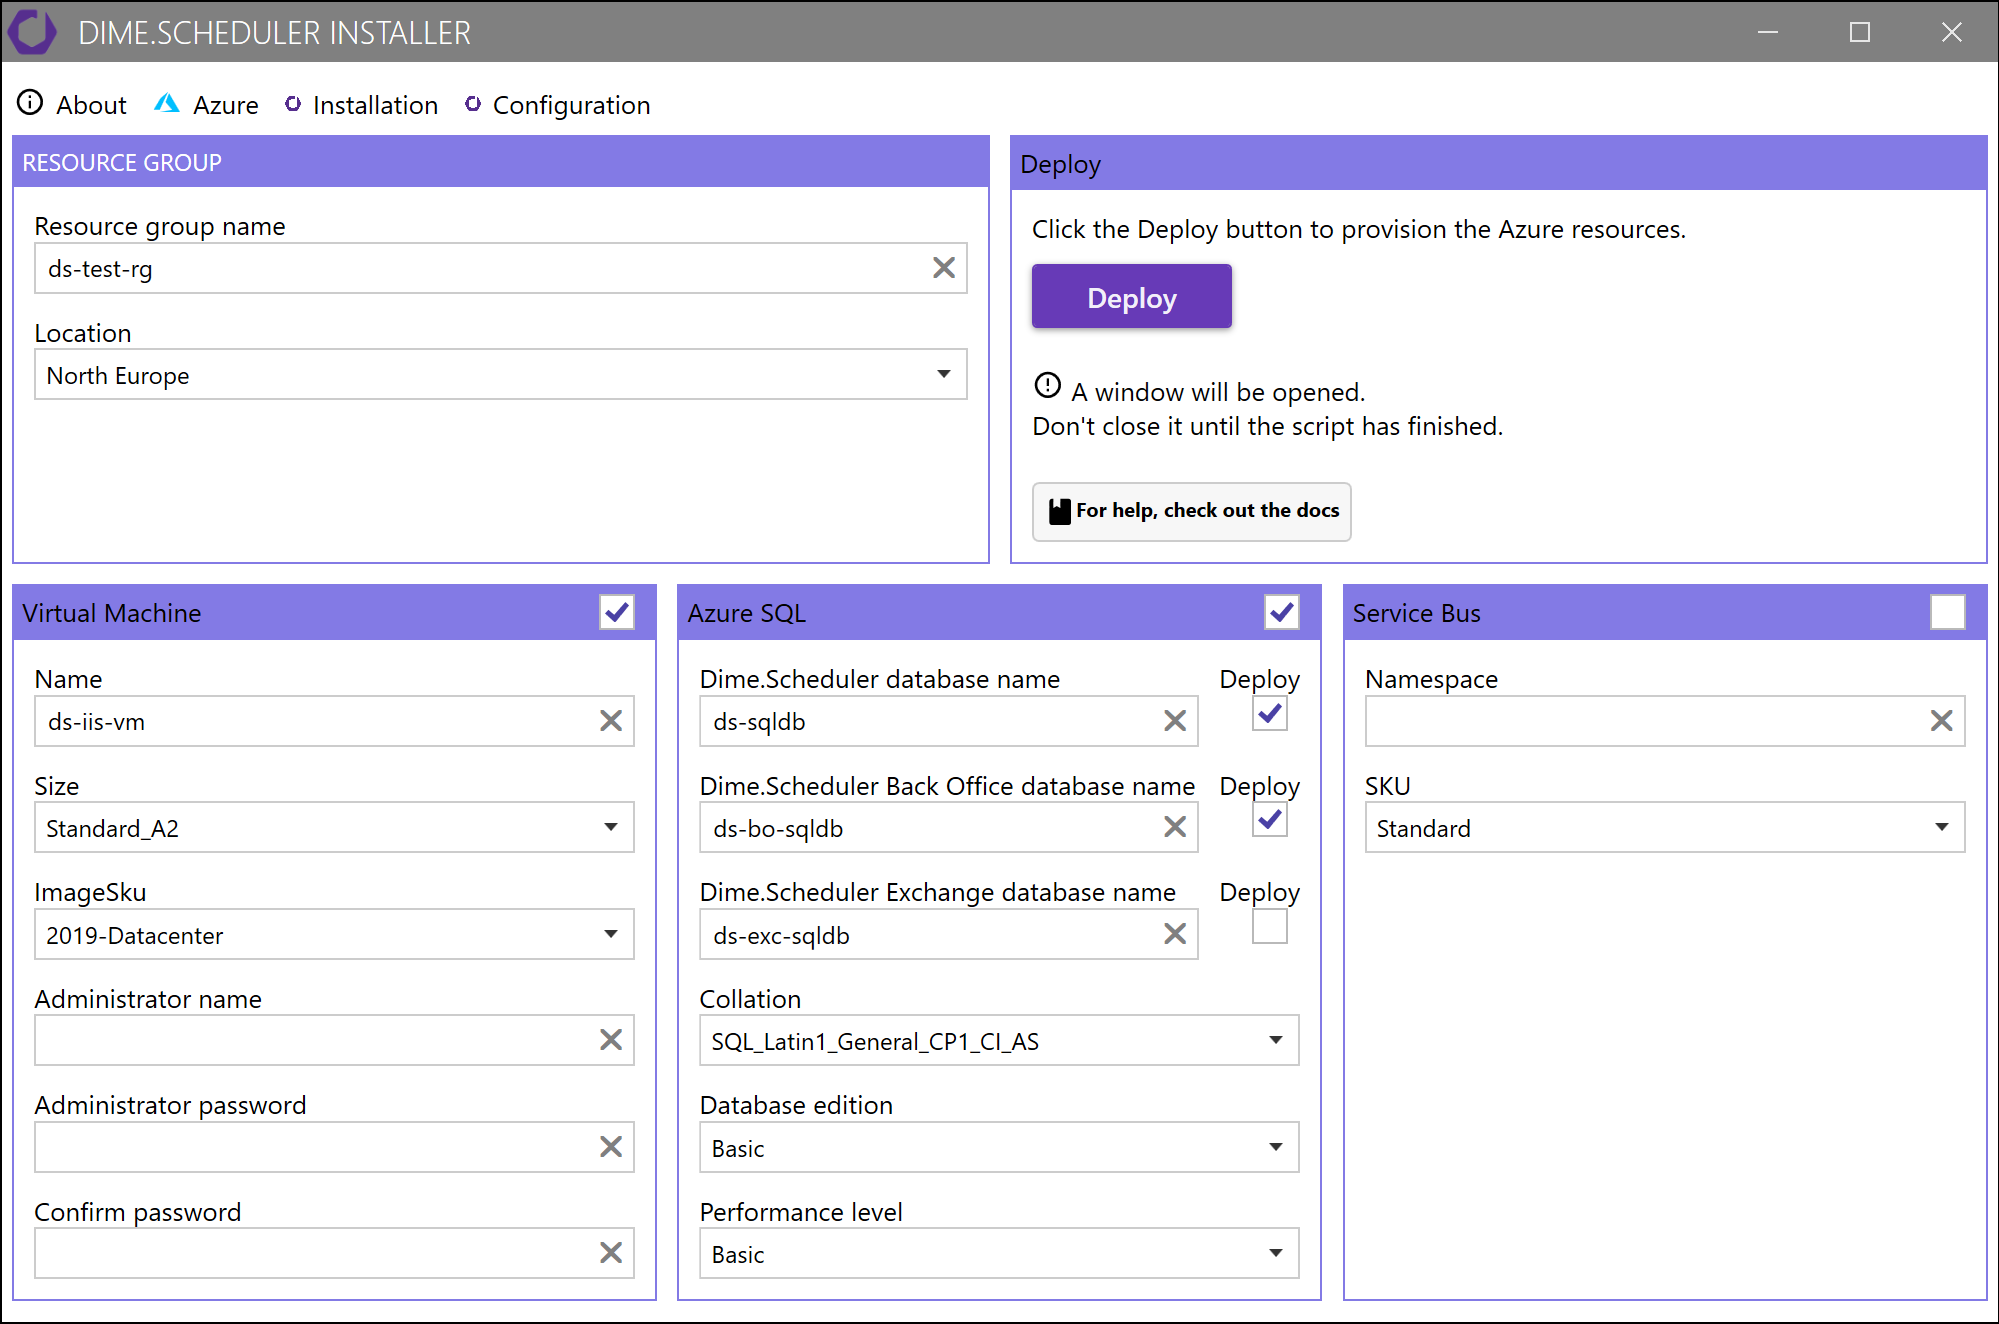
Task: Click the Deploy button
Action: (1132, 296)
